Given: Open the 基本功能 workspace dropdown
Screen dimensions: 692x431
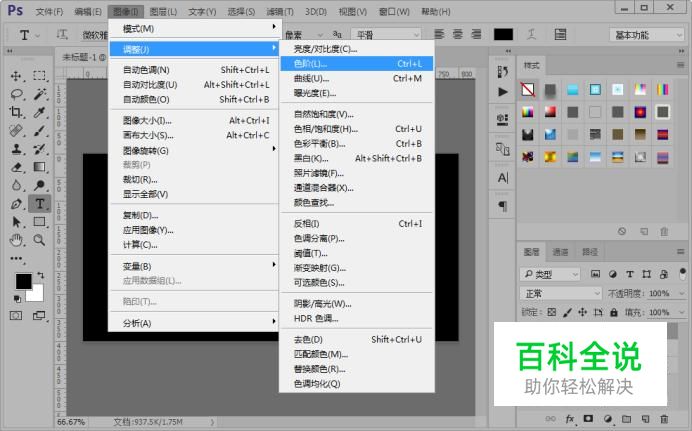Looking at the screenshot, I should pyautogui.click(x=647, y=35).
